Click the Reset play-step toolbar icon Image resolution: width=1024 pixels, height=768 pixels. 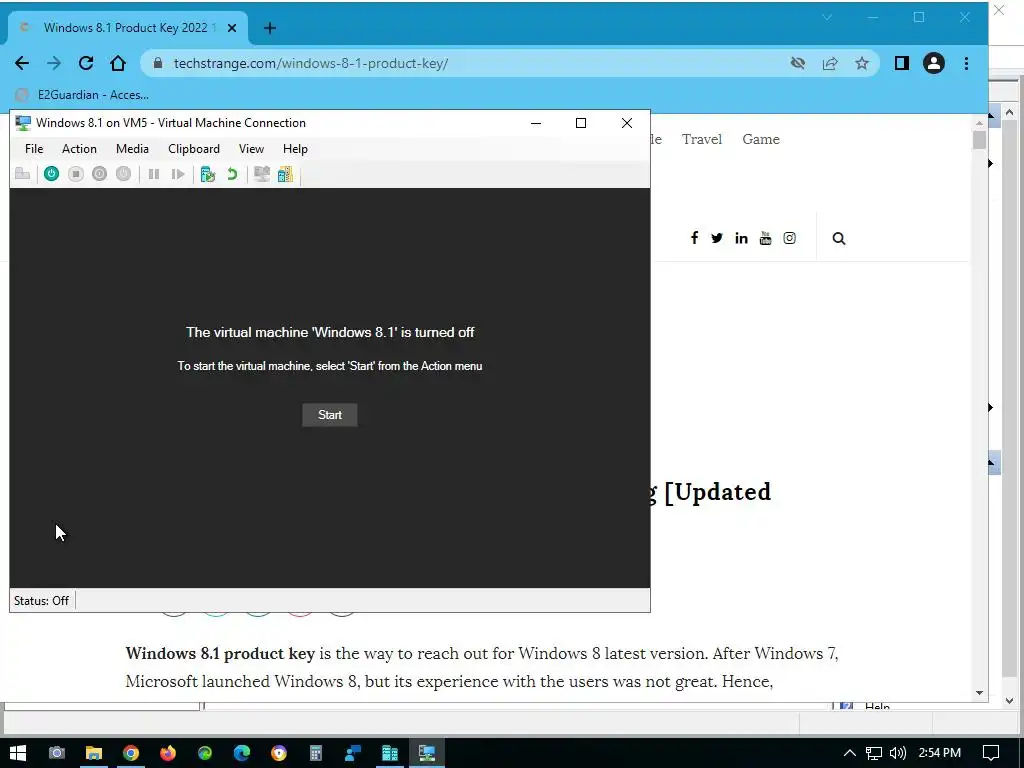[178, 174]
